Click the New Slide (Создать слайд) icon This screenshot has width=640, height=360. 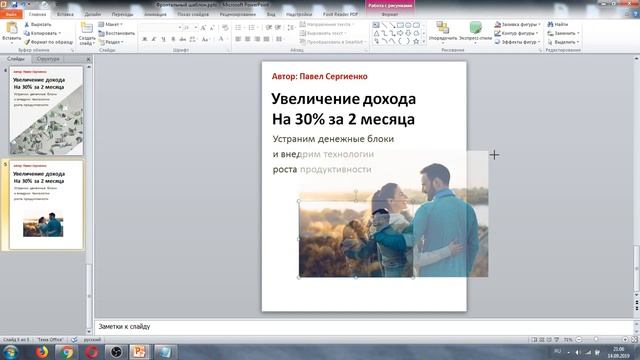pyautogui.click(x=87, y=28)
